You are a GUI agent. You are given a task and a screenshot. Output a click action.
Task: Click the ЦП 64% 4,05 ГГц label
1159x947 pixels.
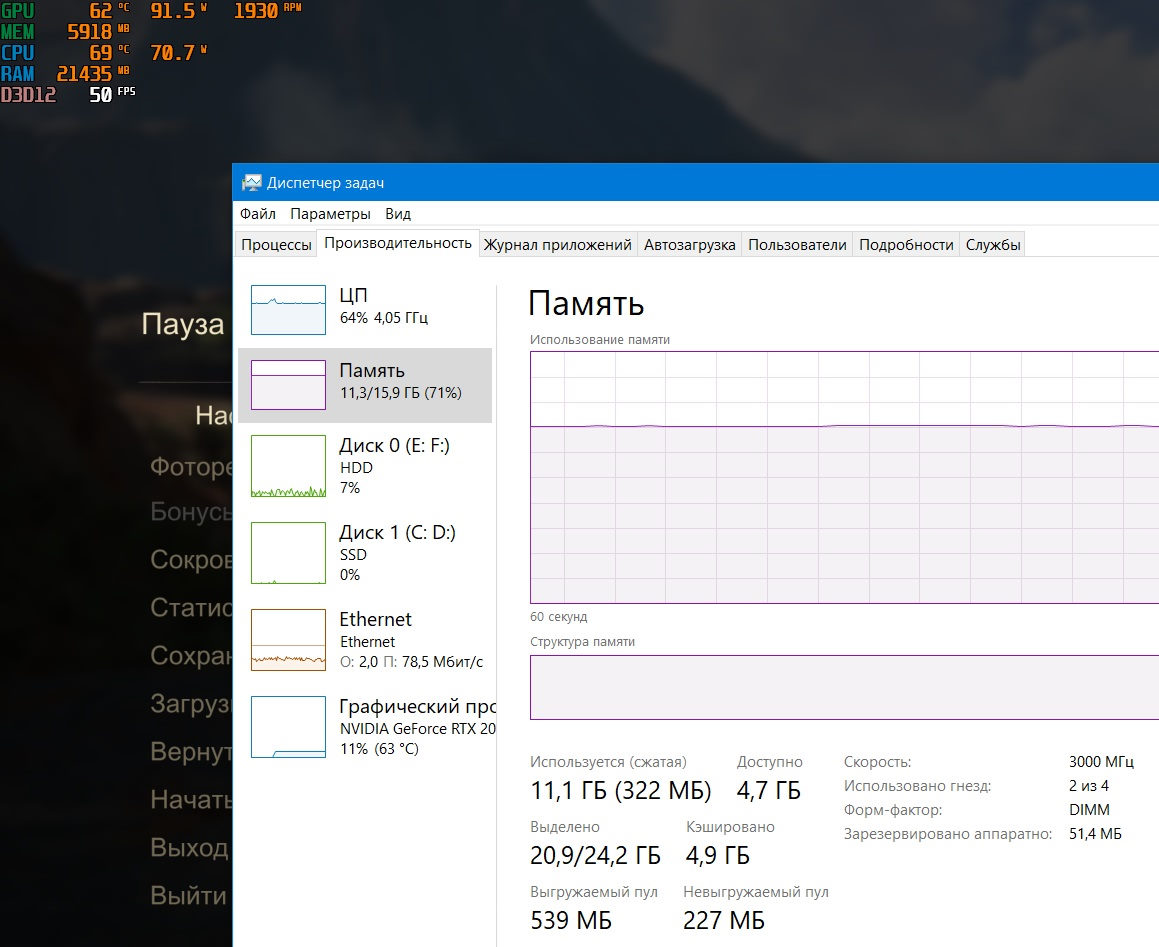pyautogui.click(x=384, y=306)
